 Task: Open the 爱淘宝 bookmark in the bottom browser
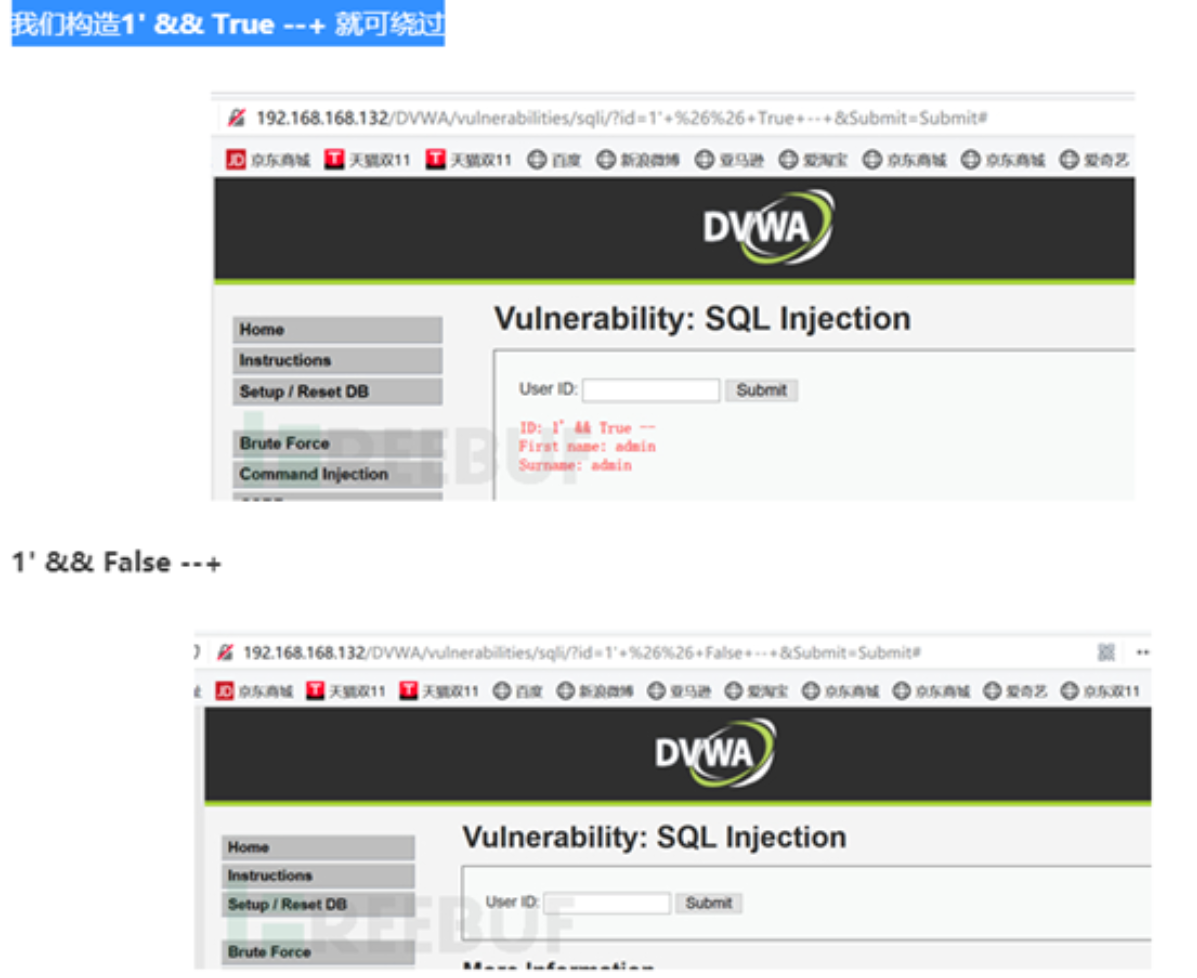click(757, 691)
